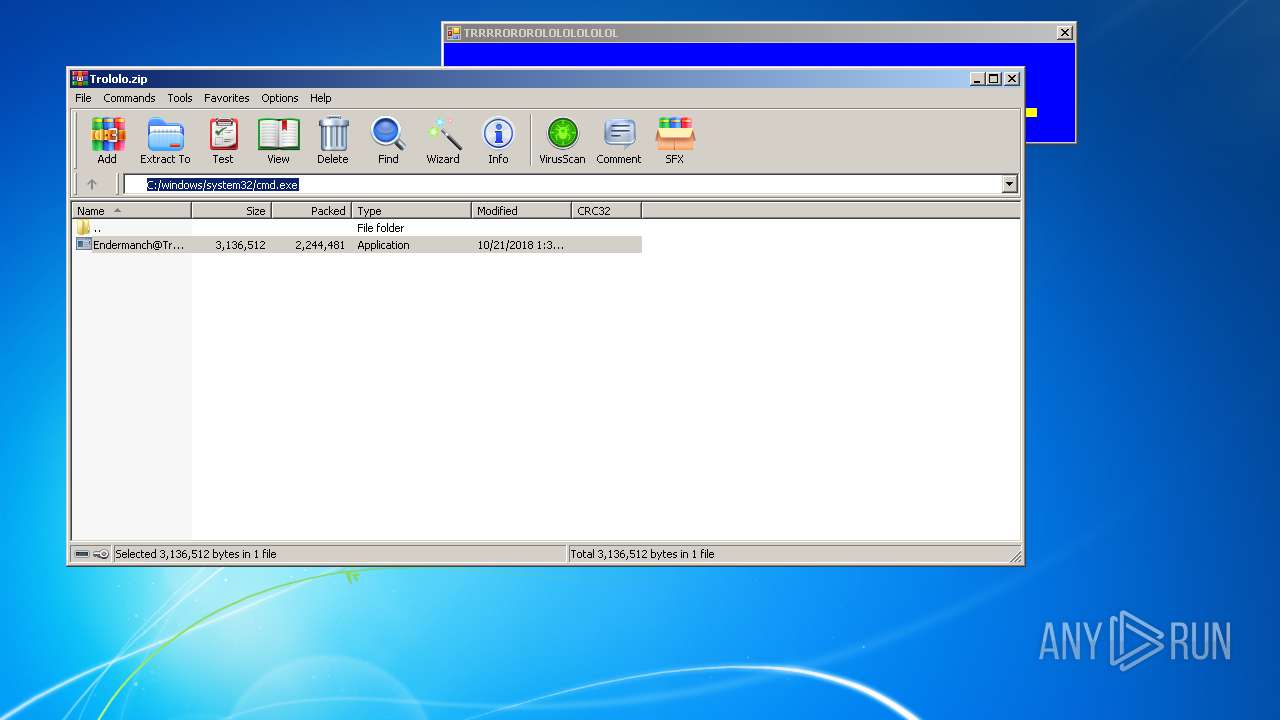Click the 3,136,512 size value
Viewport: 1280px width, 720px height.
click(240, 245)
